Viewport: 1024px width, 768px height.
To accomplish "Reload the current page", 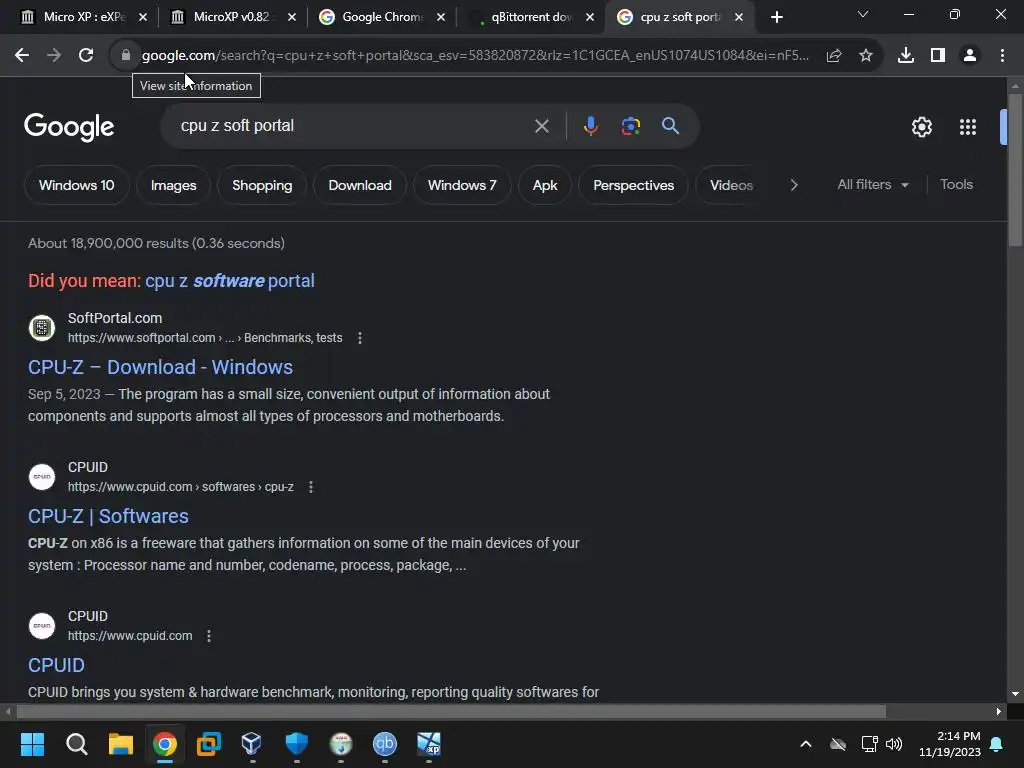I will (x=86, y=56).
